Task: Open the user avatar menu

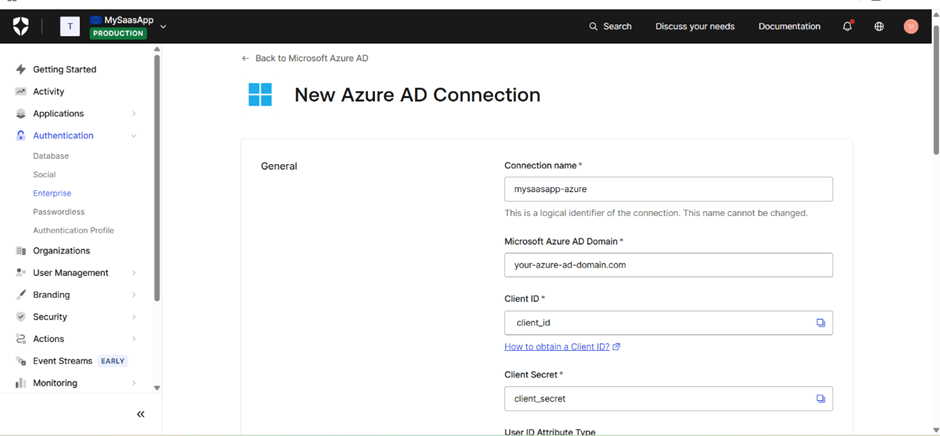Action: pyautogui.click(x=910, y=27)
